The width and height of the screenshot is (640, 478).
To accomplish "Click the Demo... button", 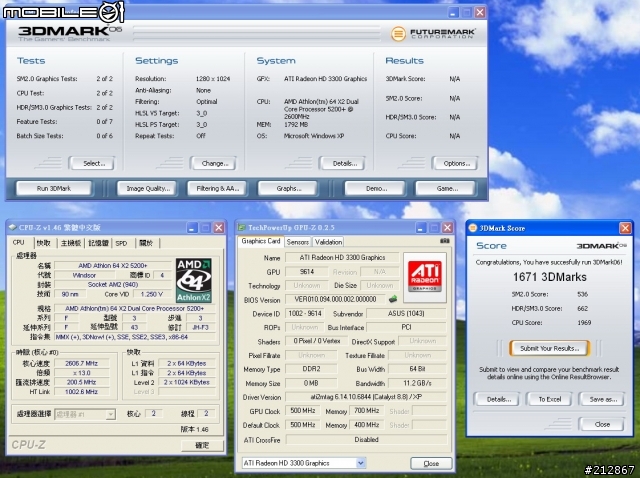I will 376,189.
